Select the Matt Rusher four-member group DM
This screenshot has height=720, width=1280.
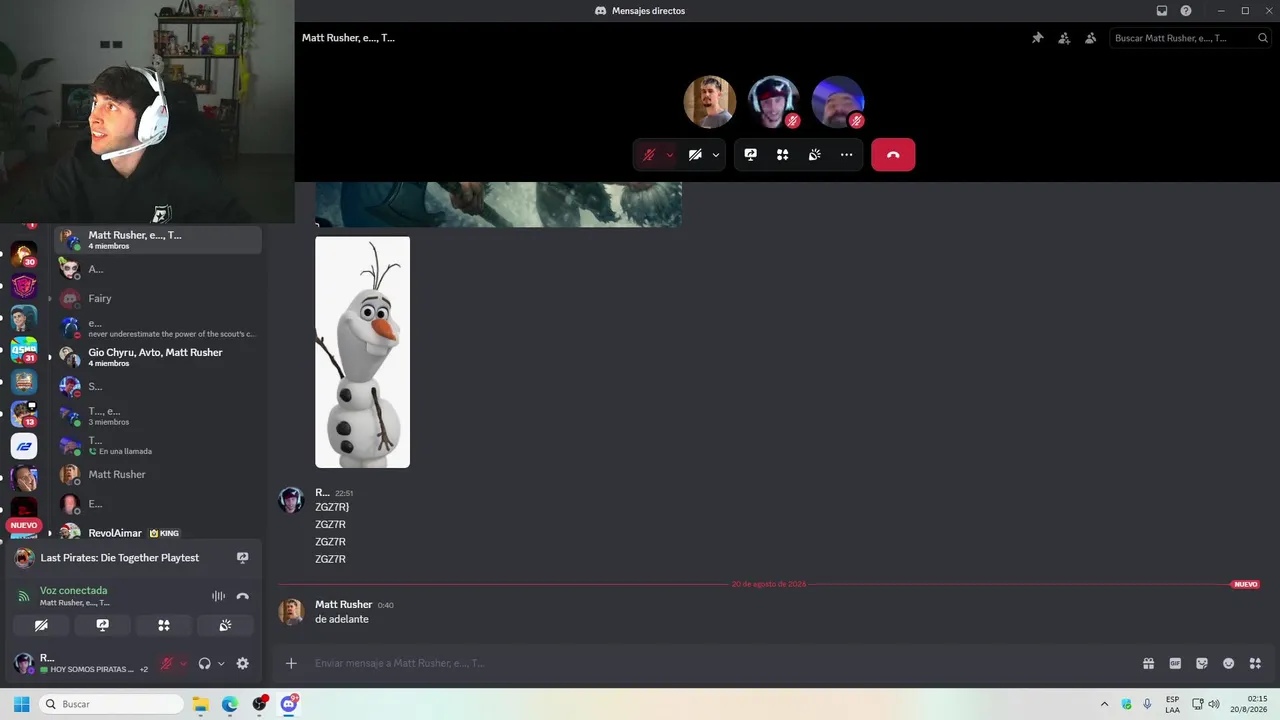click(x=158, y=240)
